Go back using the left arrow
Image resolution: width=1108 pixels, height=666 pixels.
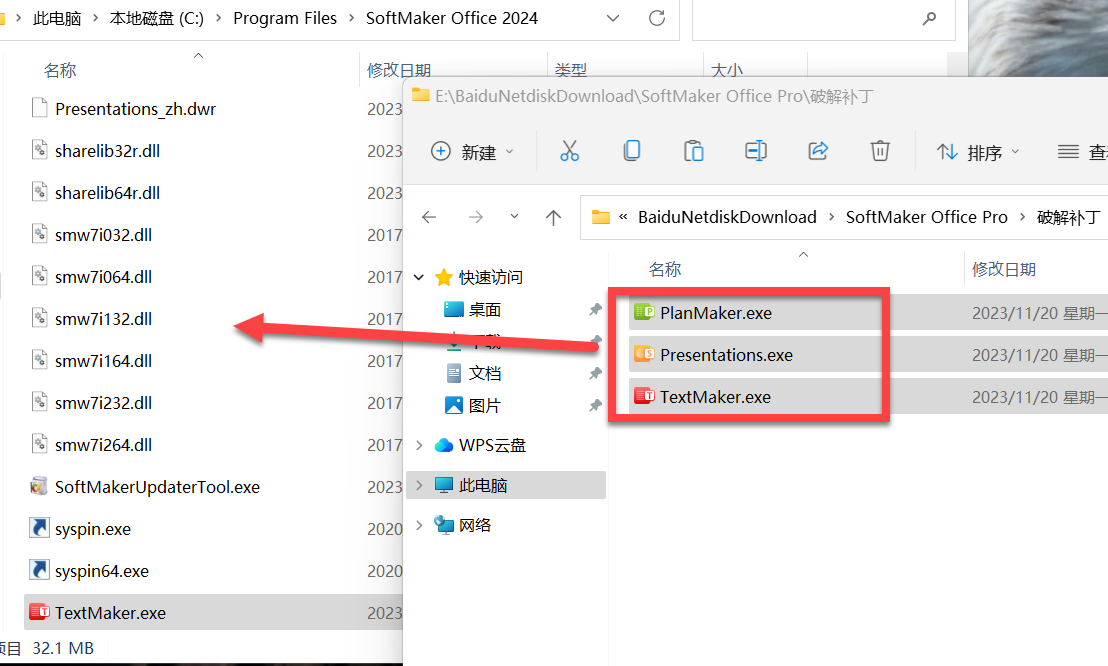point(429,217)
